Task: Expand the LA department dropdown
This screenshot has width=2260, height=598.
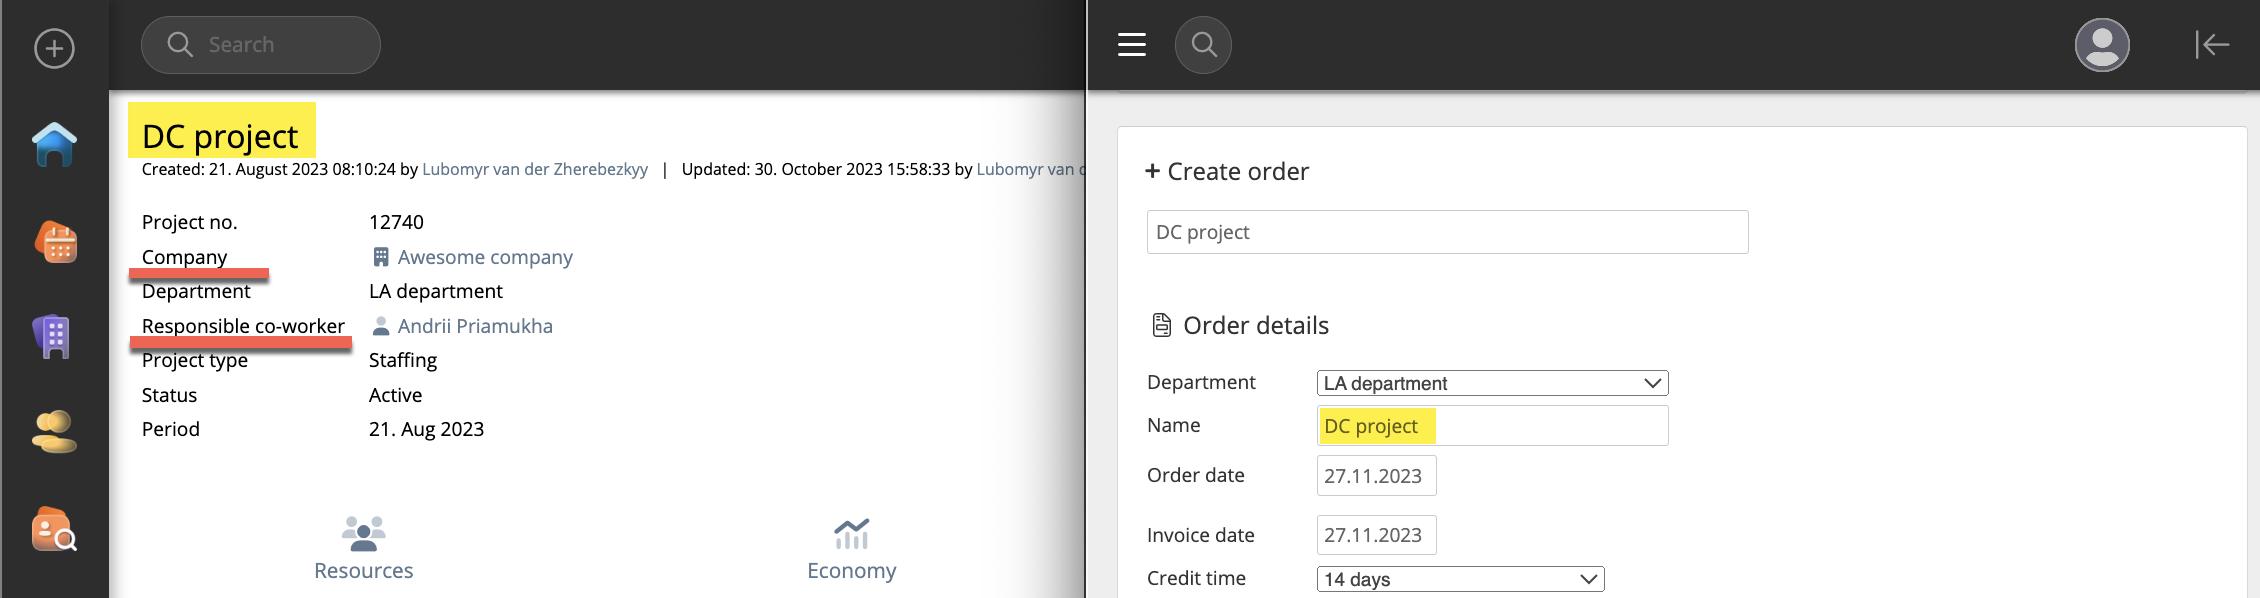Action: click(1491, 383)
